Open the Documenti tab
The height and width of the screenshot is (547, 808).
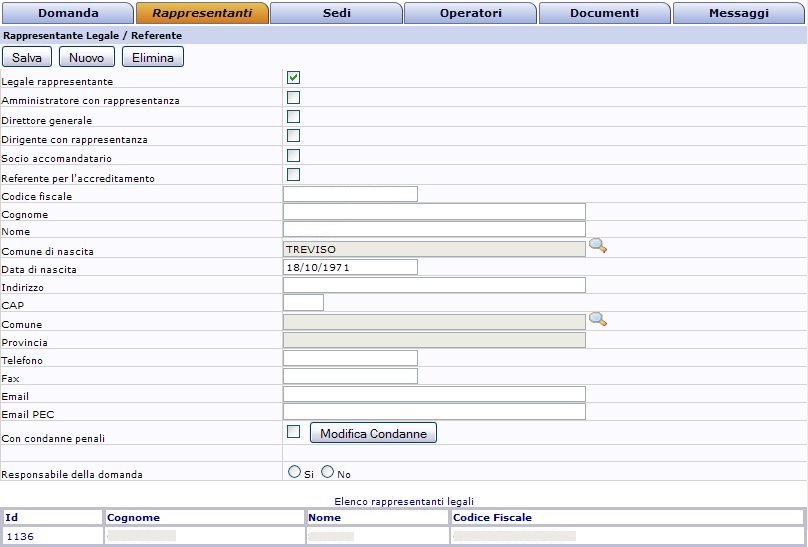604,13
